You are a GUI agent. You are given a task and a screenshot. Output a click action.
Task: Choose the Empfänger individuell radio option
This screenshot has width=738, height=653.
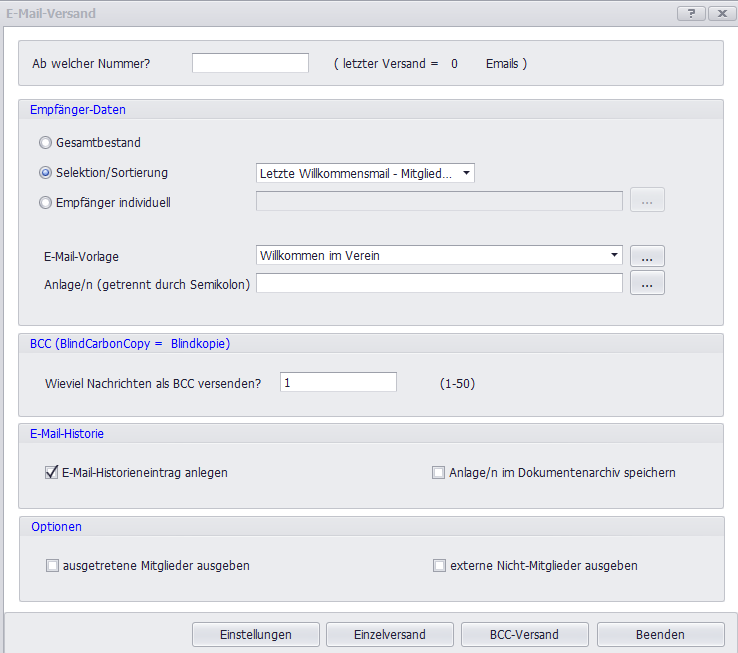[x=45, y=202]
